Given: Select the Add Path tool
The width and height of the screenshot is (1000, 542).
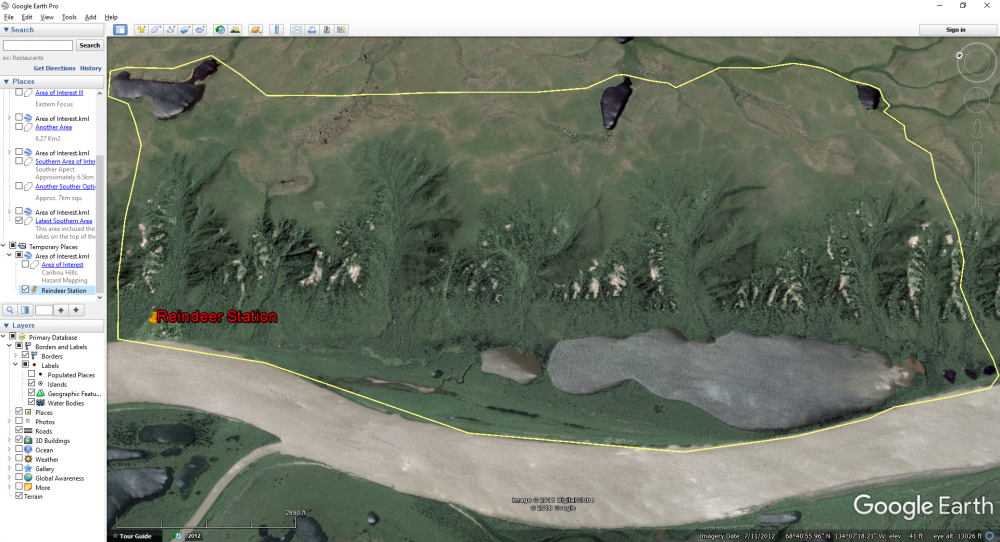Looking at the screenshot, I should point(170,29).
